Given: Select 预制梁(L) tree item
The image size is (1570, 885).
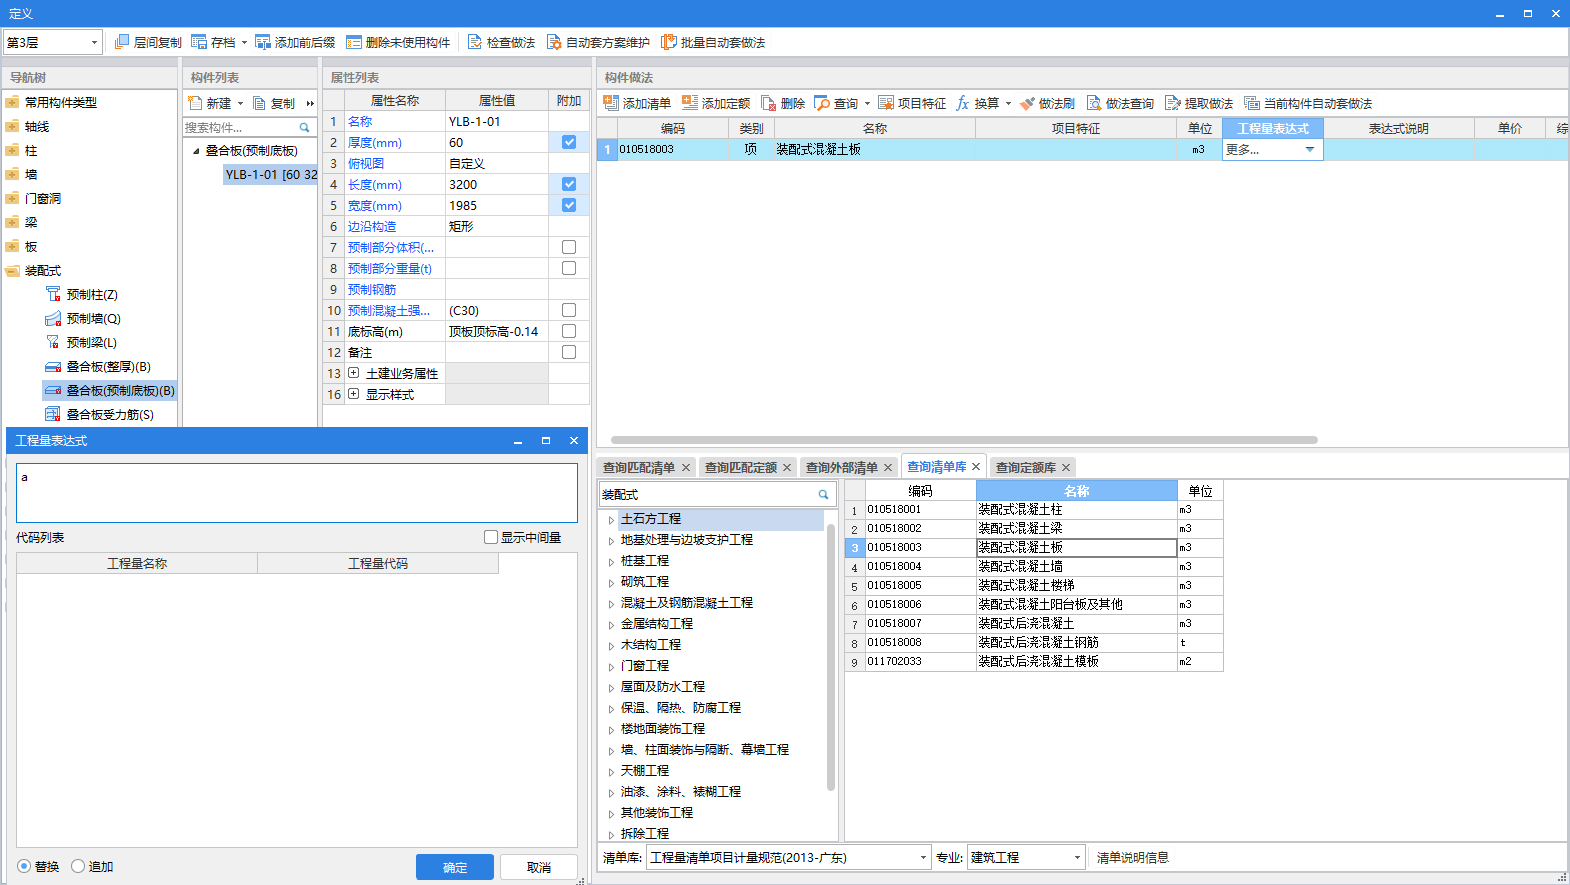Looking at the screenshot, I should [x=91, y=342].
